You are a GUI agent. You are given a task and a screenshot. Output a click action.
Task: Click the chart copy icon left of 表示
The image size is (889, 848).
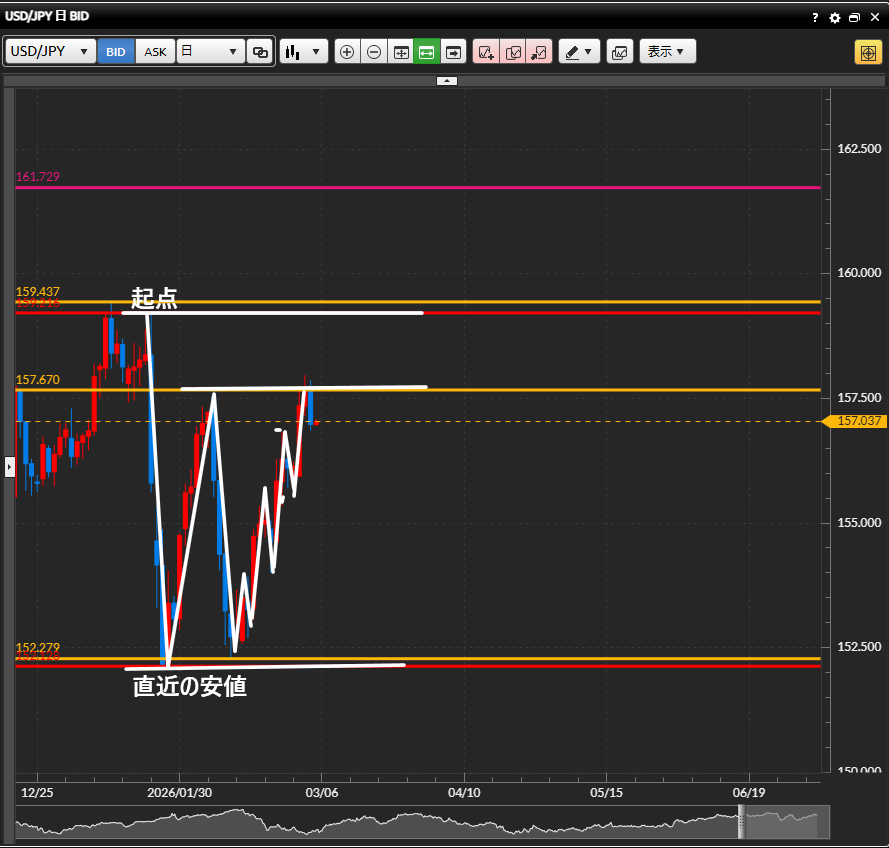(x=619, y=52)
